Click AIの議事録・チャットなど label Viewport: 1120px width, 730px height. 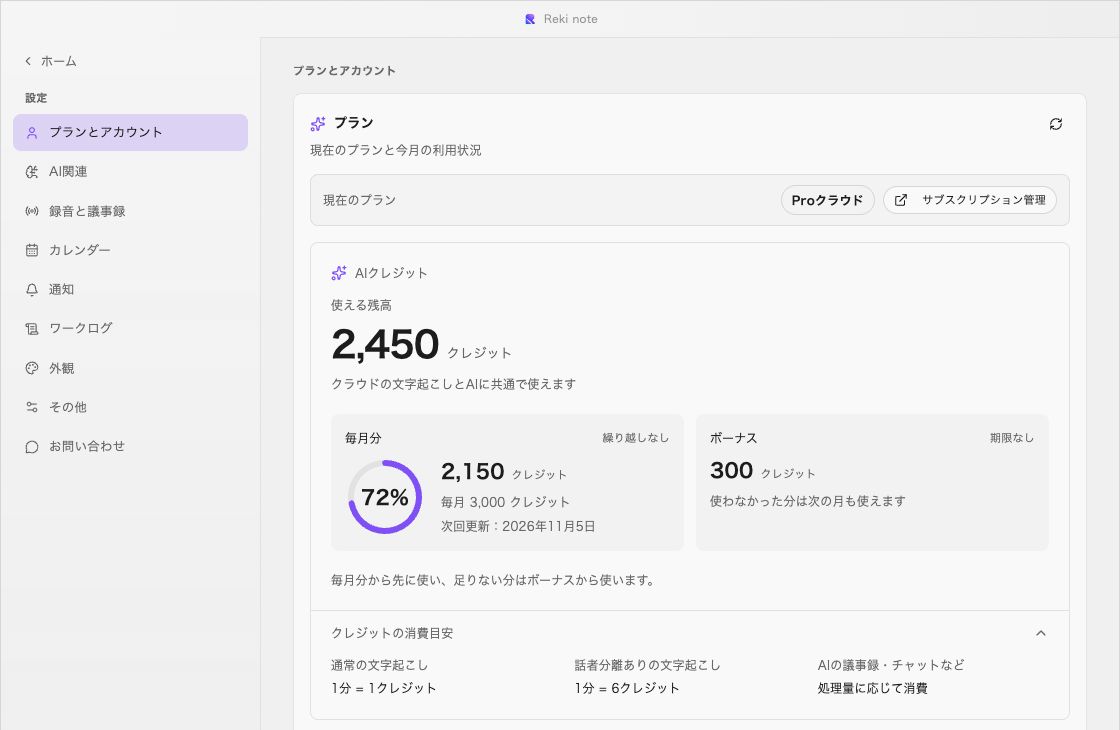(x=891, y=665)
